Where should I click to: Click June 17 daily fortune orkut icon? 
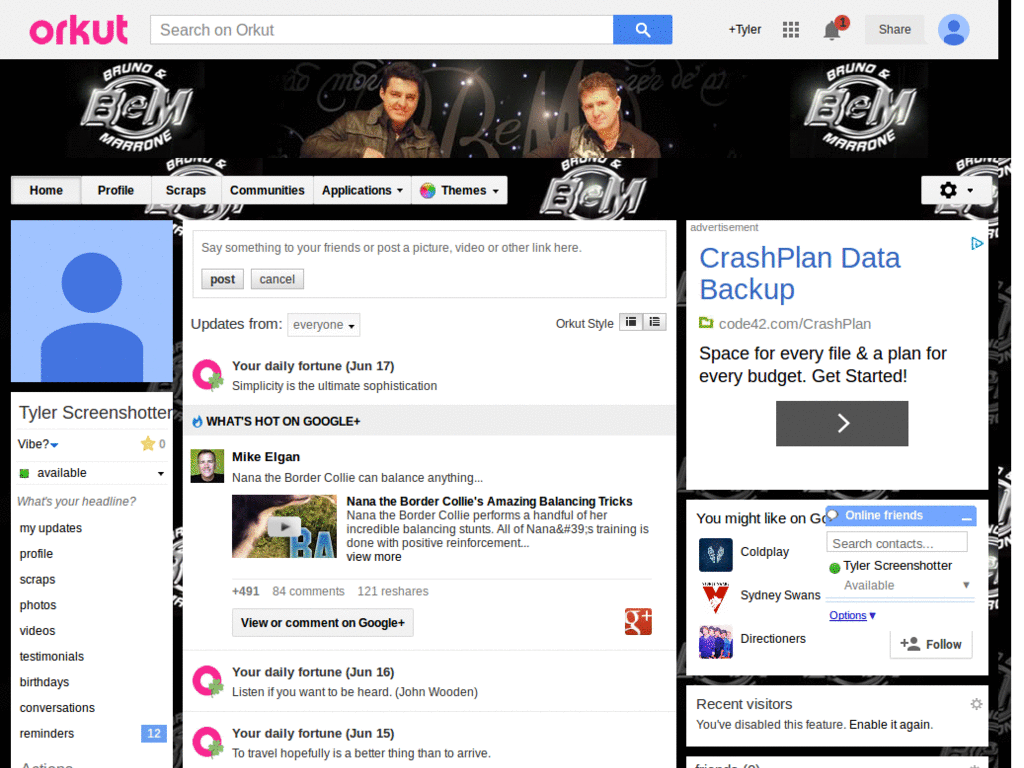(x=208, y=376)
